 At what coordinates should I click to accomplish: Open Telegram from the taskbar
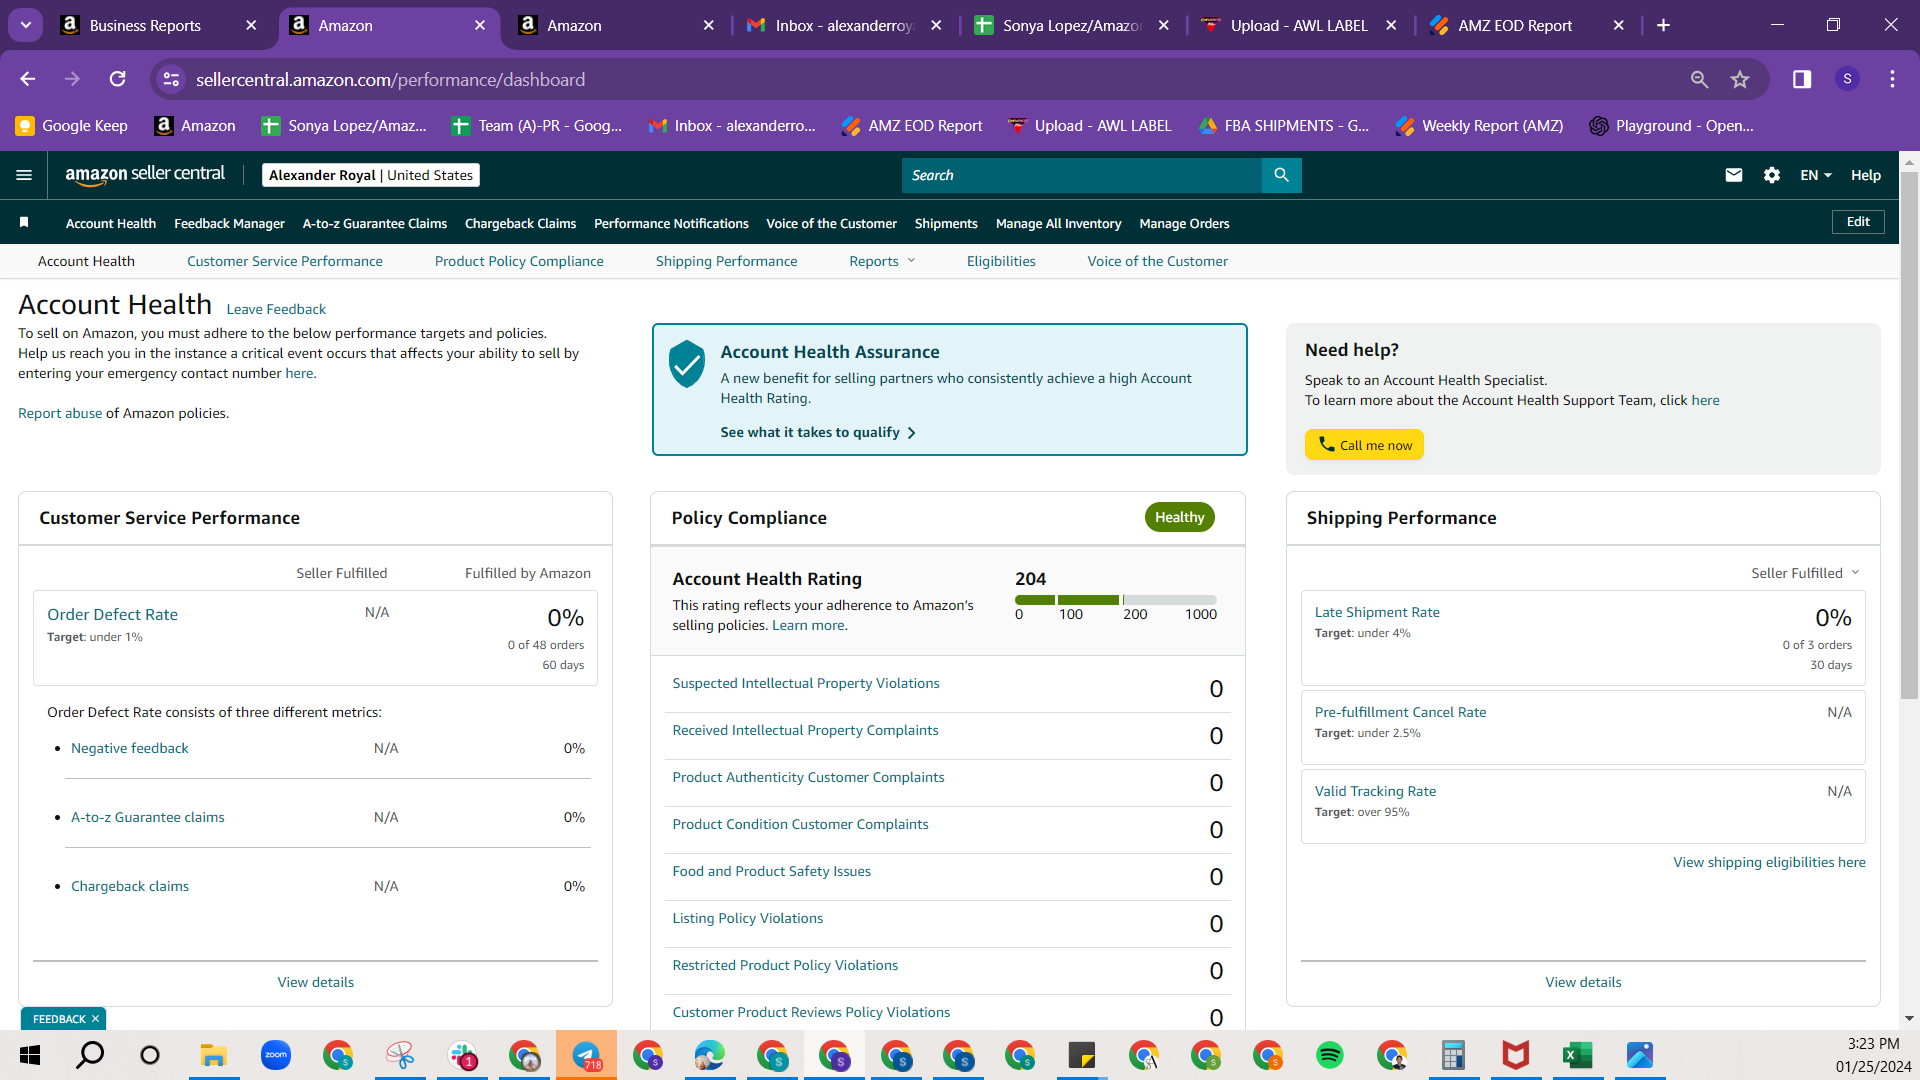point(586,1055)
